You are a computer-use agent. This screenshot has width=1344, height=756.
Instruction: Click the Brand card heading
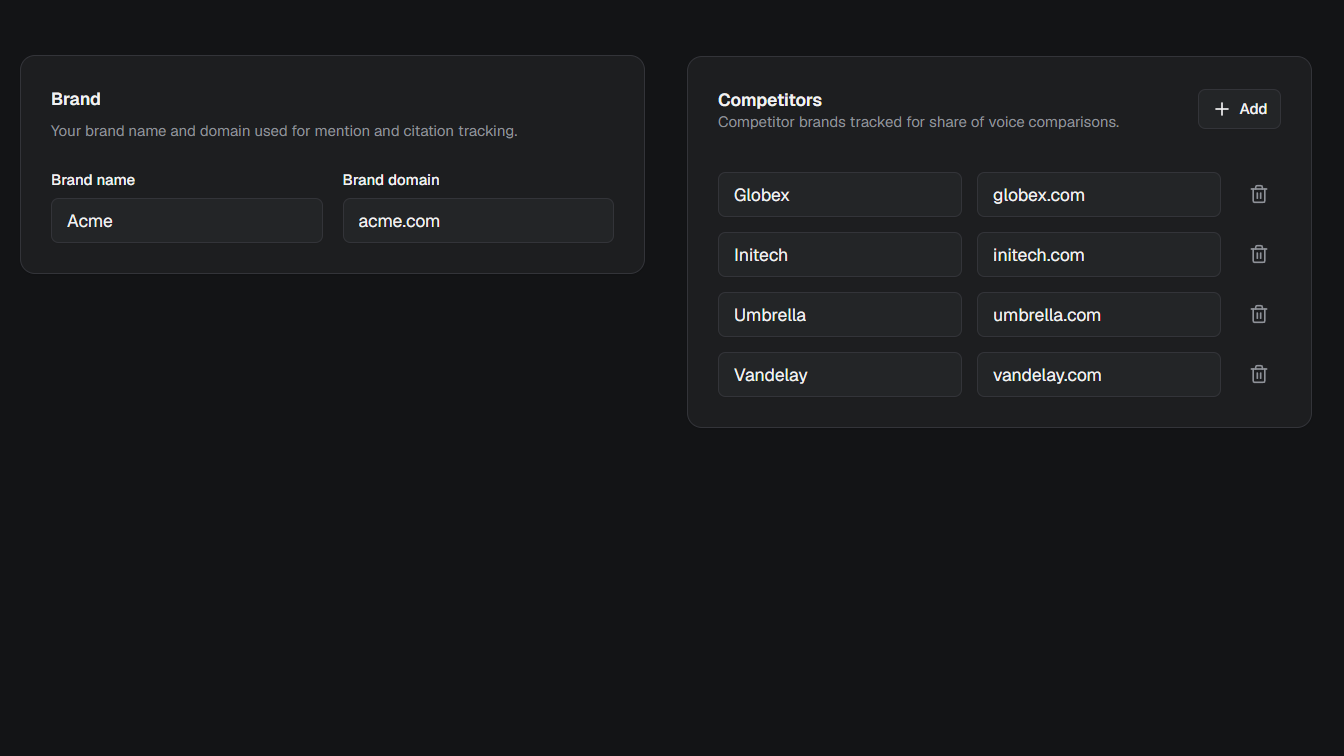(76, 99)
